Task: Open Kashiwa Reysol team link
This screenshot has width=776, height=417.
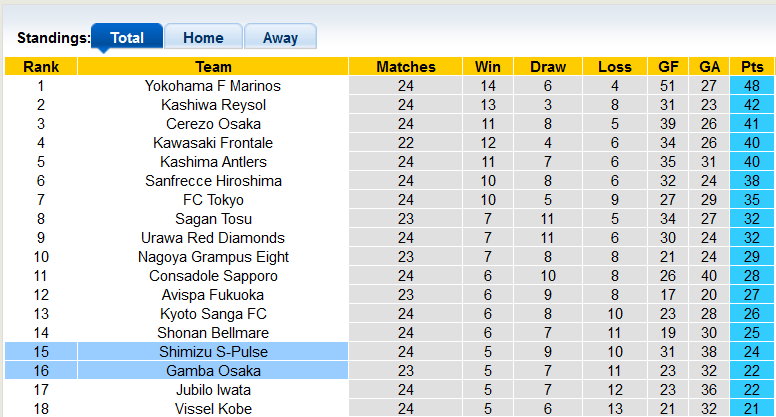Action: point(213,105)
